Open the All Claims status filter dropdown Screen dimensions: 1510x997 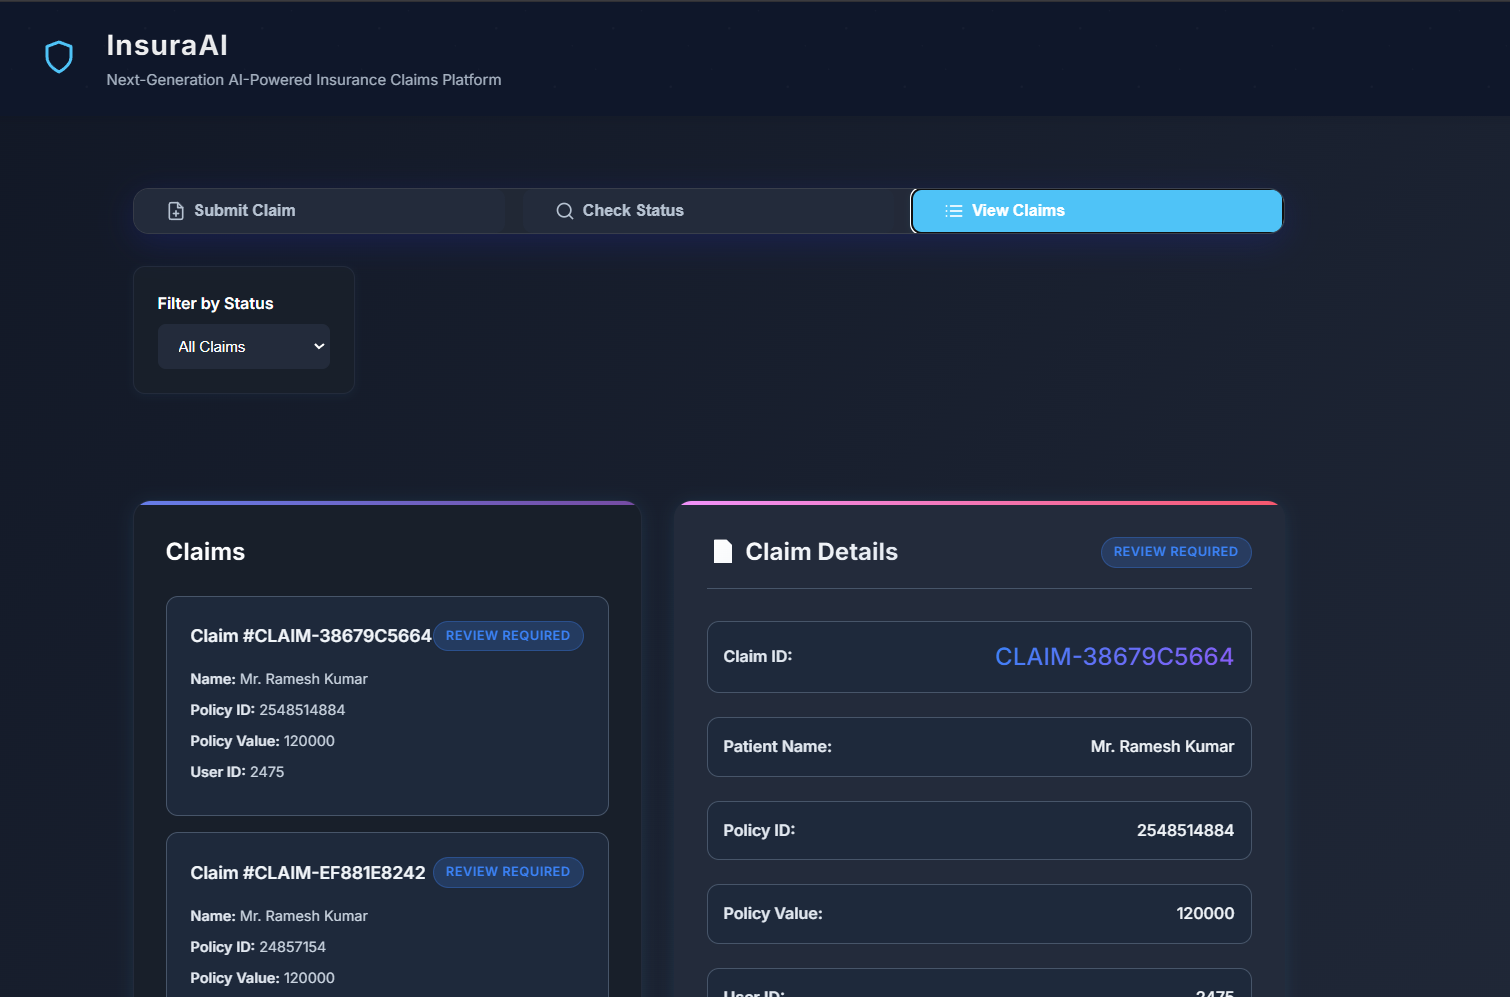(x=244, y=347)
